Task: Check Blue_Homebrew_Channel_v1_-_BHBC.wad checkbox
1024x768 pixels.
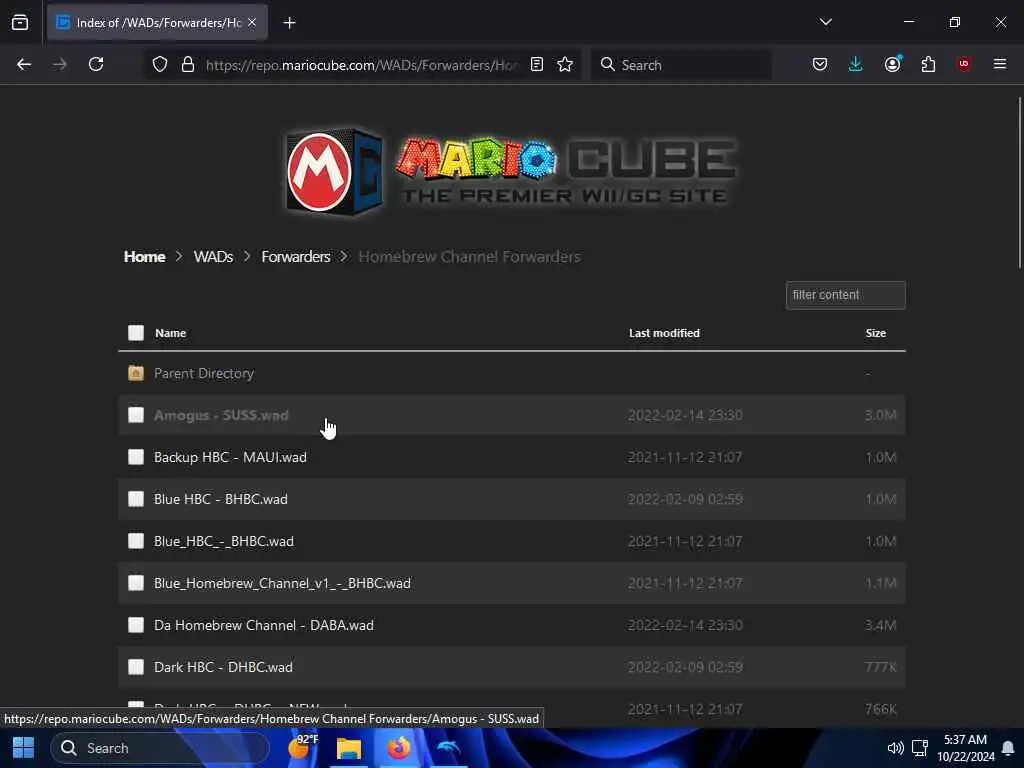Action: 136,583
